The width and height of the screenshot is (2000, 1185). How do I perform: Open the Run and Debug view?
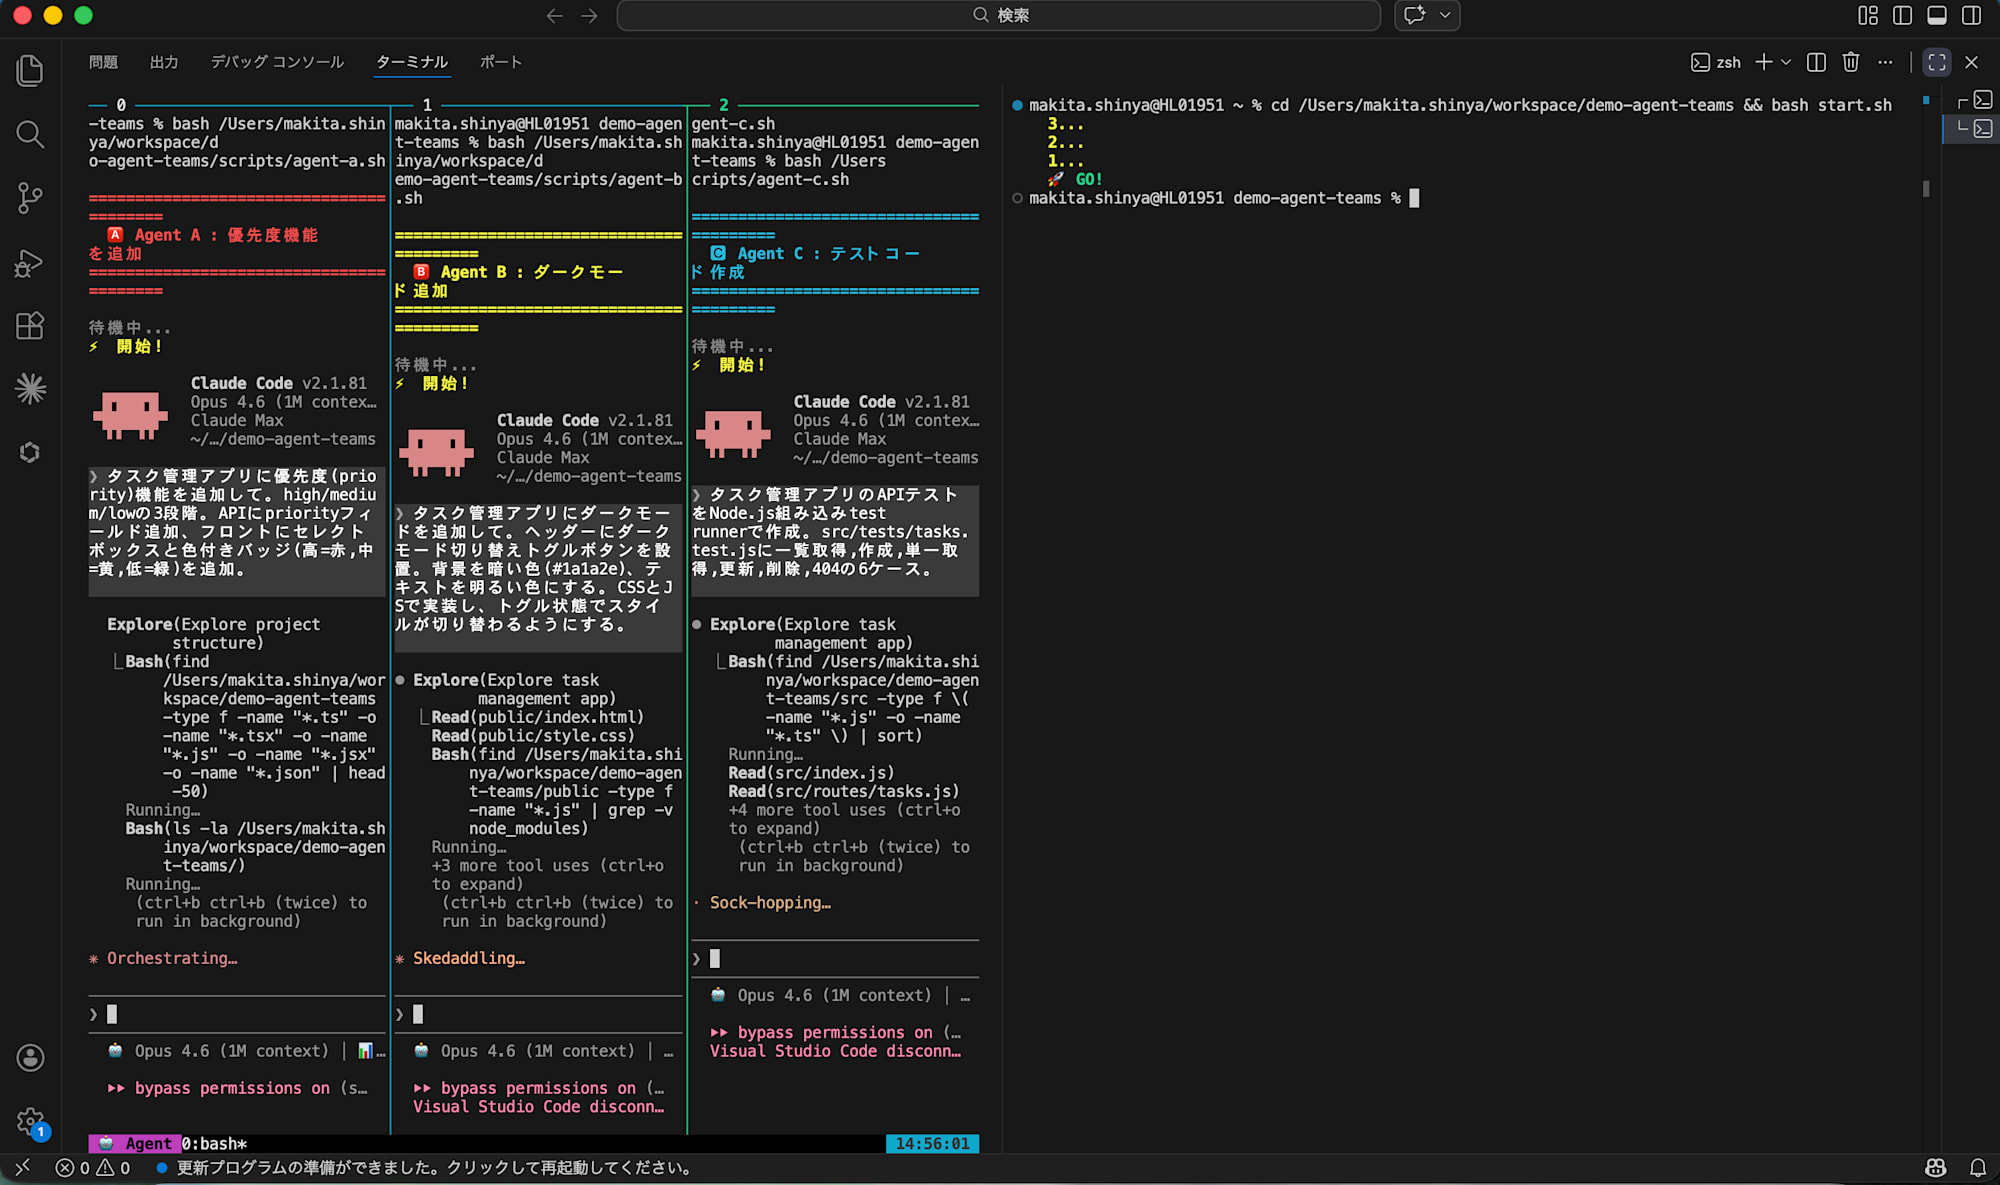[x=30, y=262]
